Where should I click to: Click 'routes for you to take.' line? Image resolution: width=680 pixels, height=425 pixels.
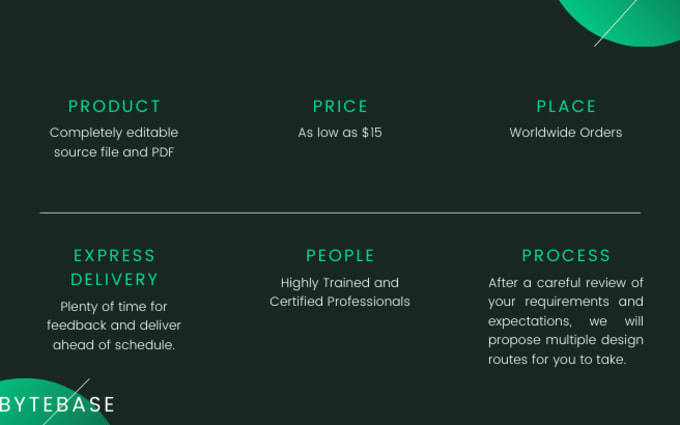pyautogui.click(x=557, y=360)
